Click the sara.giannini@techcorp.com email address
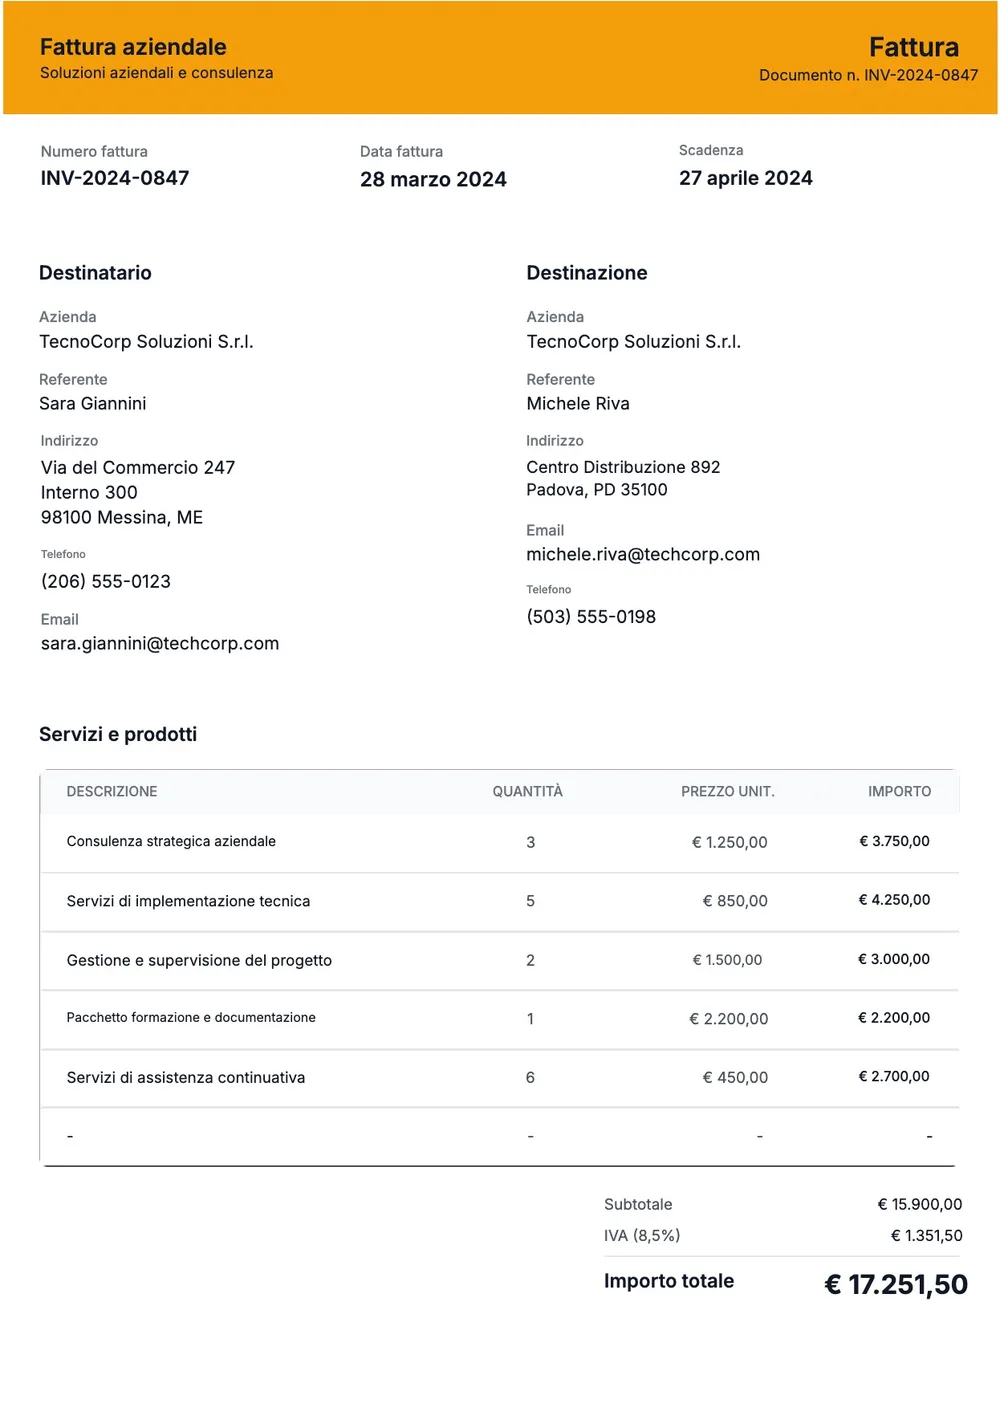Image resolution: width=1000 pixels, height=1413 pixels. tap(160, 644)
